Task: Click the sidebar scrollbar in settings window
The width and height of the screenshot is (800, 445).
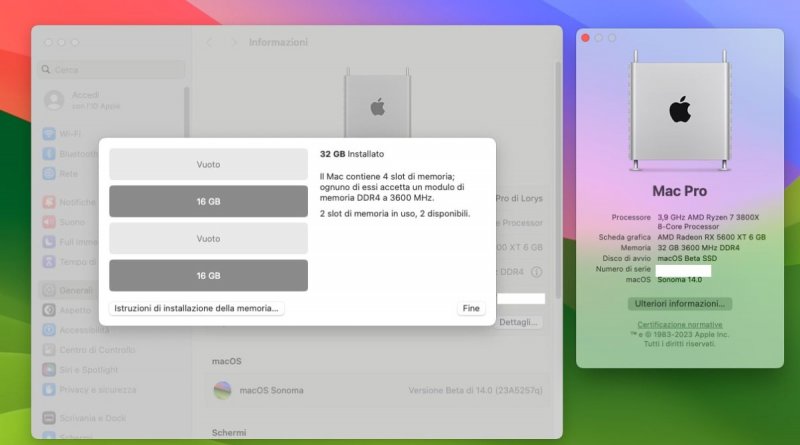Action: click(x=187, y=112)
